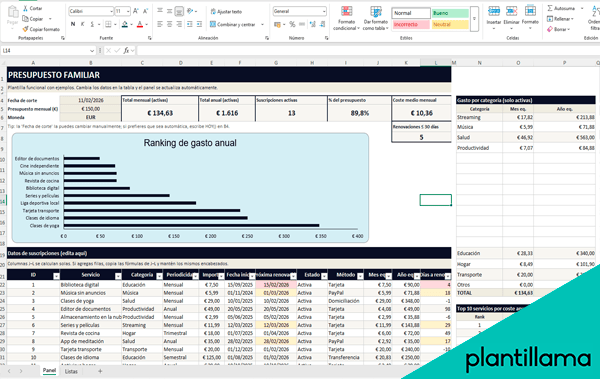Add a new sheet with plus button

click(x=100, y=371)
